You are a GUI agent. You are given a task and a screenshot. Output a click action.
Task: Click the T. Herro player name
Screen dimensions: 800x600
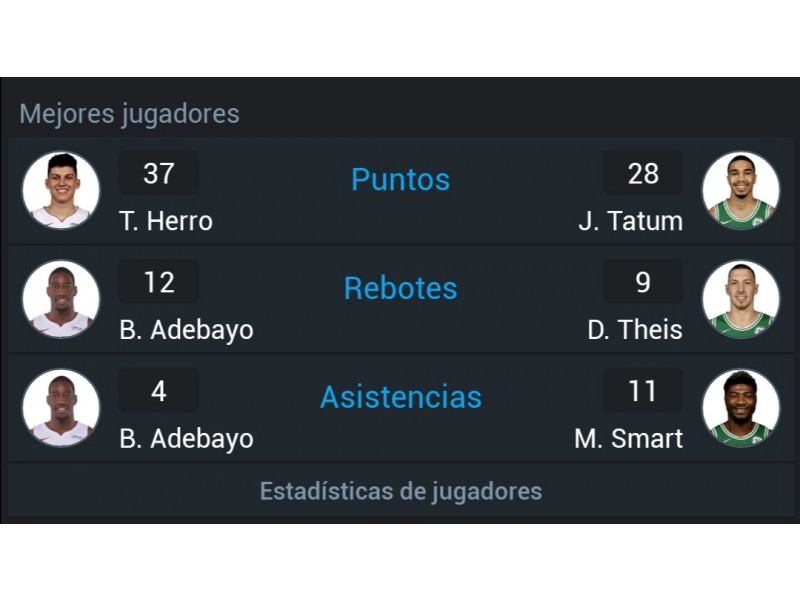click(x=166, y=221)
